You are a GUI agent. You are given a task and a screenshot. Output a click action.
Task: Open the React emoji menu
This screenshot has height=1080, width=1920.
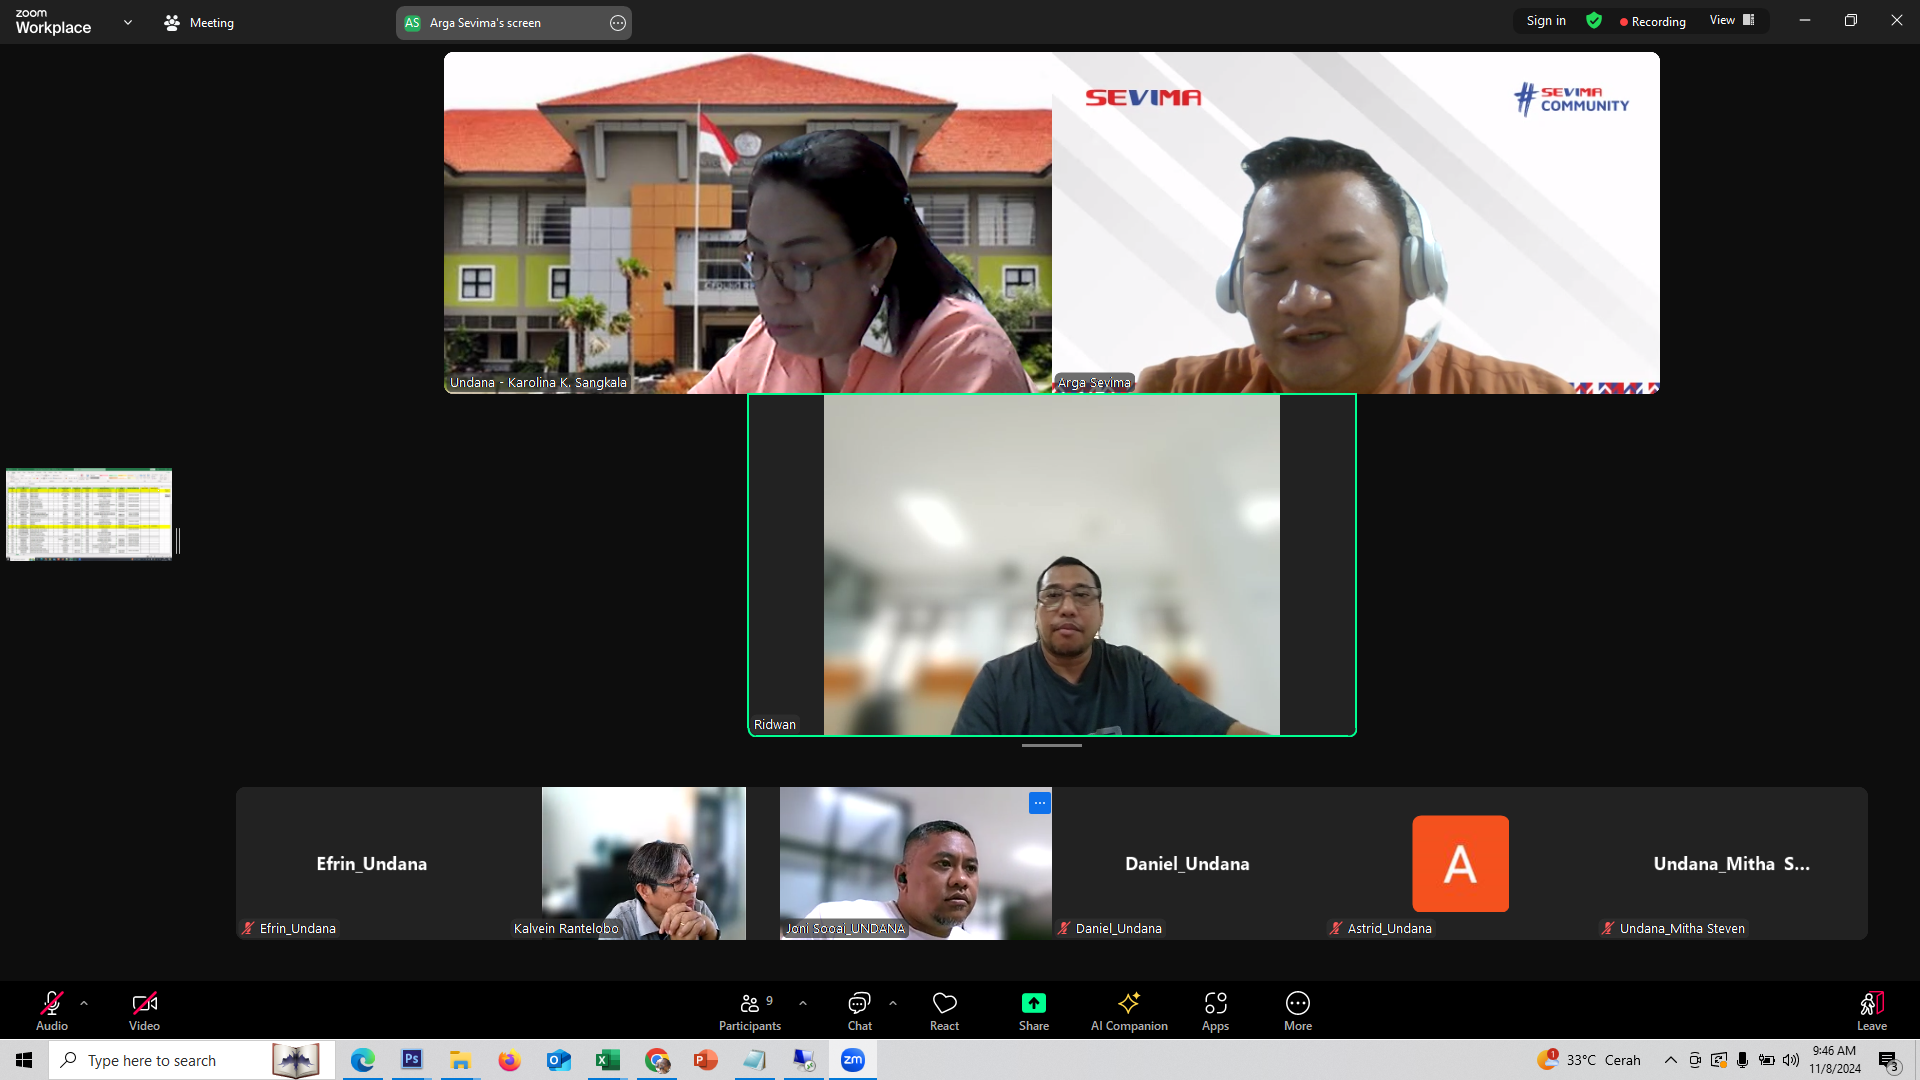[944, 1010]
